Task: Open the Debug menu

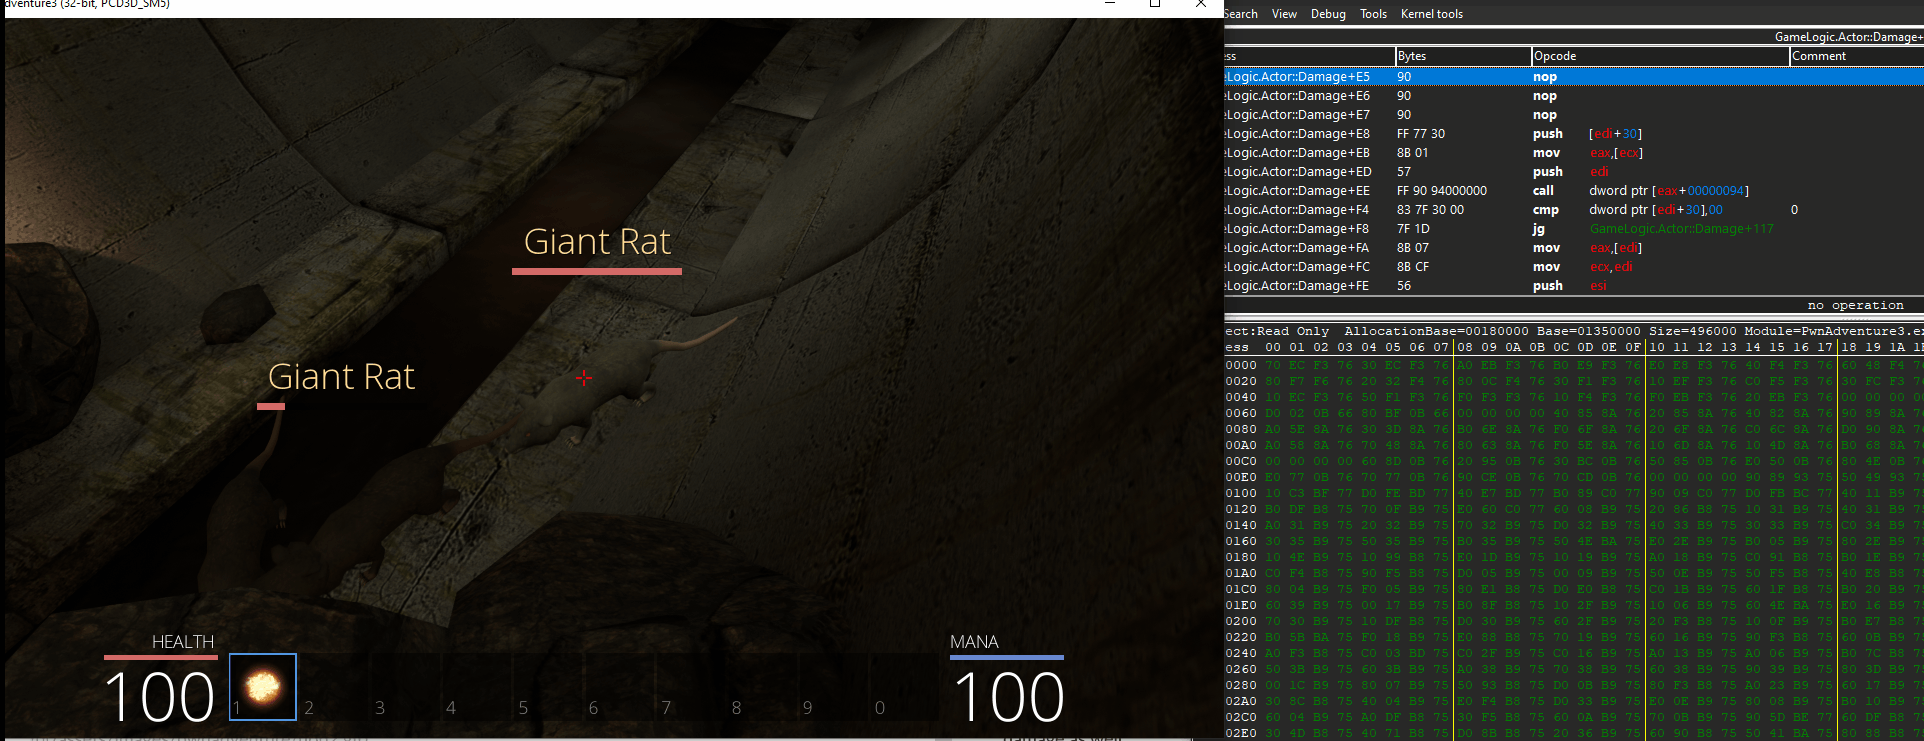Action: (1328, 14)
